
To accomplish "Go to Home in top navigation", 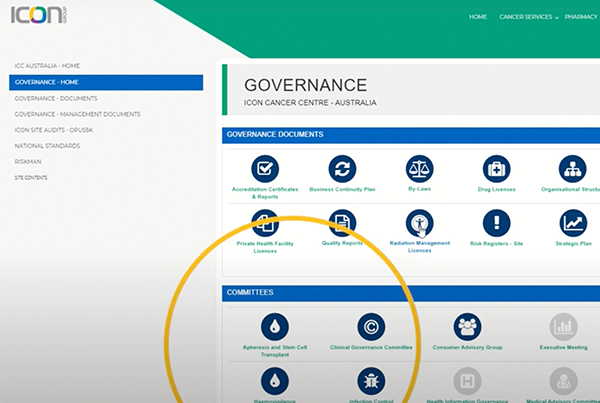I will click(478, 17).
